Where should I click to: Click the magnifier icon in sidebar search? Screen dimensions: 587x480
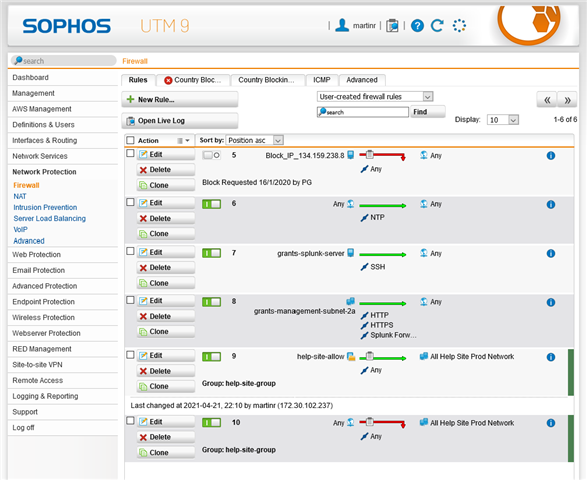click(x=18, y=60)
